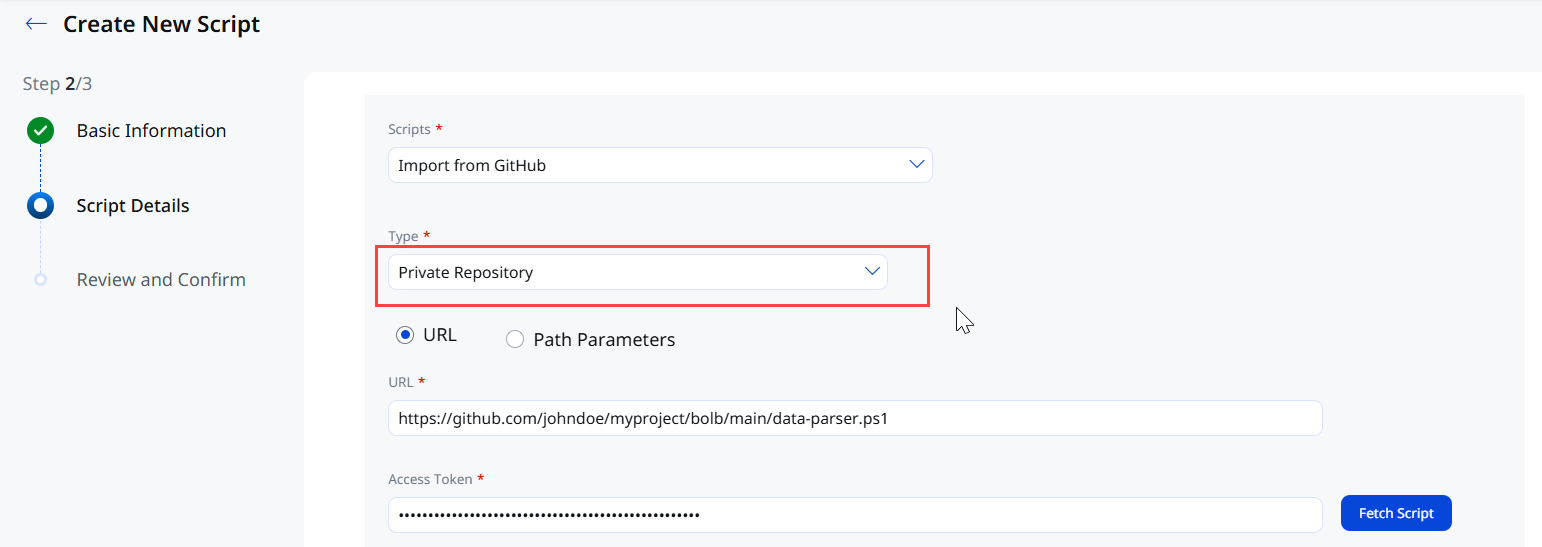Viewport: 1542px width, 547px height.
Task: Click the green checkmark for Basic Information
Action: tap(40, 131)
